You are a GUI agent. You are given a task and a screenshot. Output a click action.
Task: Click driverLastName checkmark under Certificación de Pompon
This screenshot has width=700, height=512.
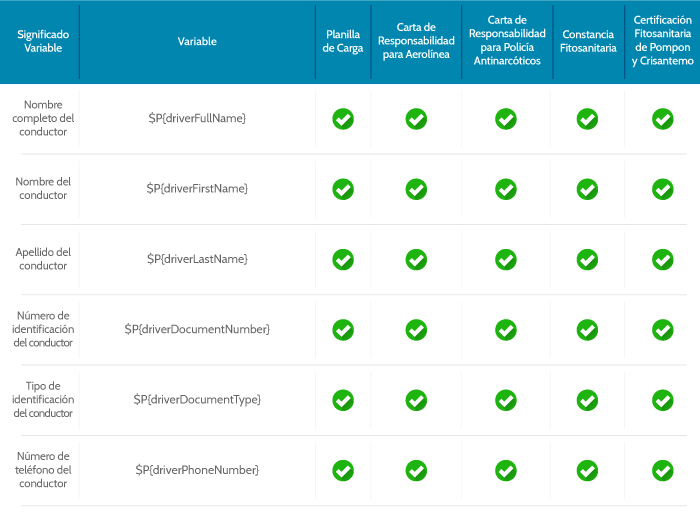(x=662, y=259)
